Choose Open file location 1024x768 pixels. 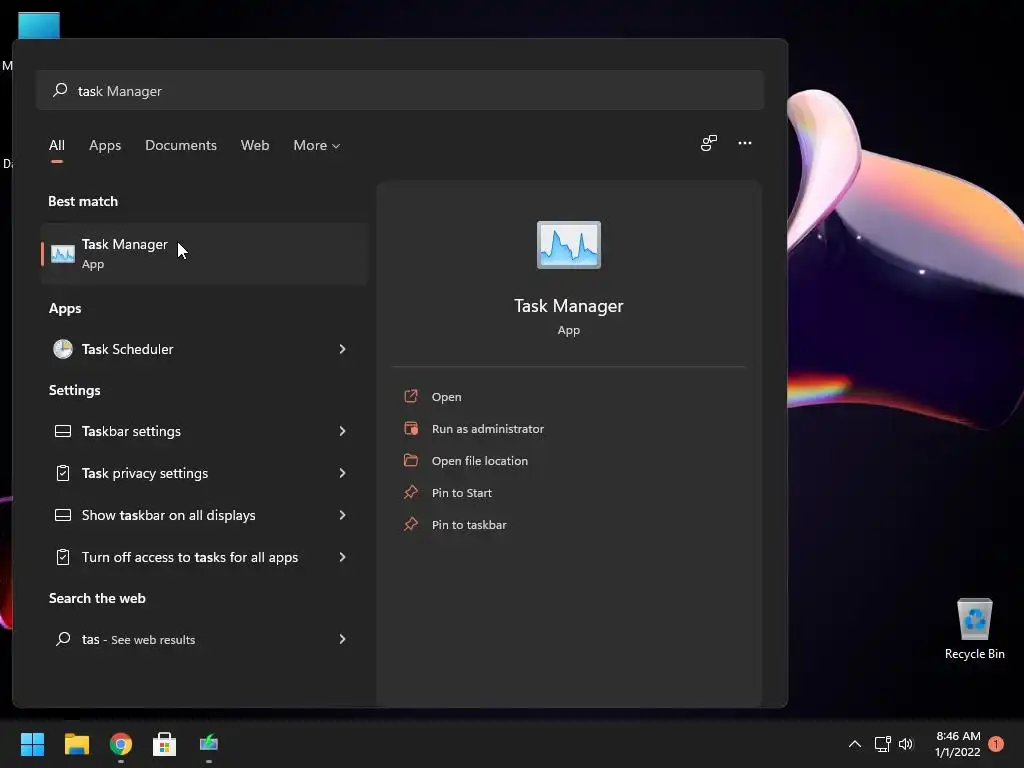click(480, 461)
